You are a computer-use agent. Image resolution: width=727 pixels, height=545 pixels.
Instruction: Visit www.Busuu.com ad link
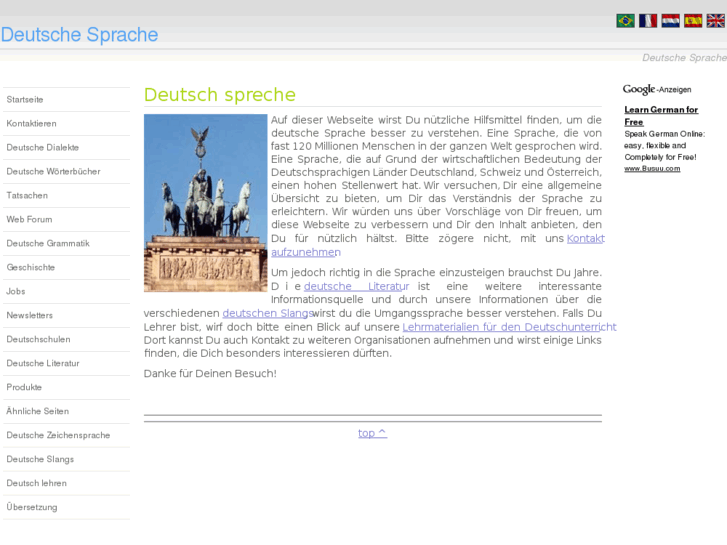tap(652, 169)
